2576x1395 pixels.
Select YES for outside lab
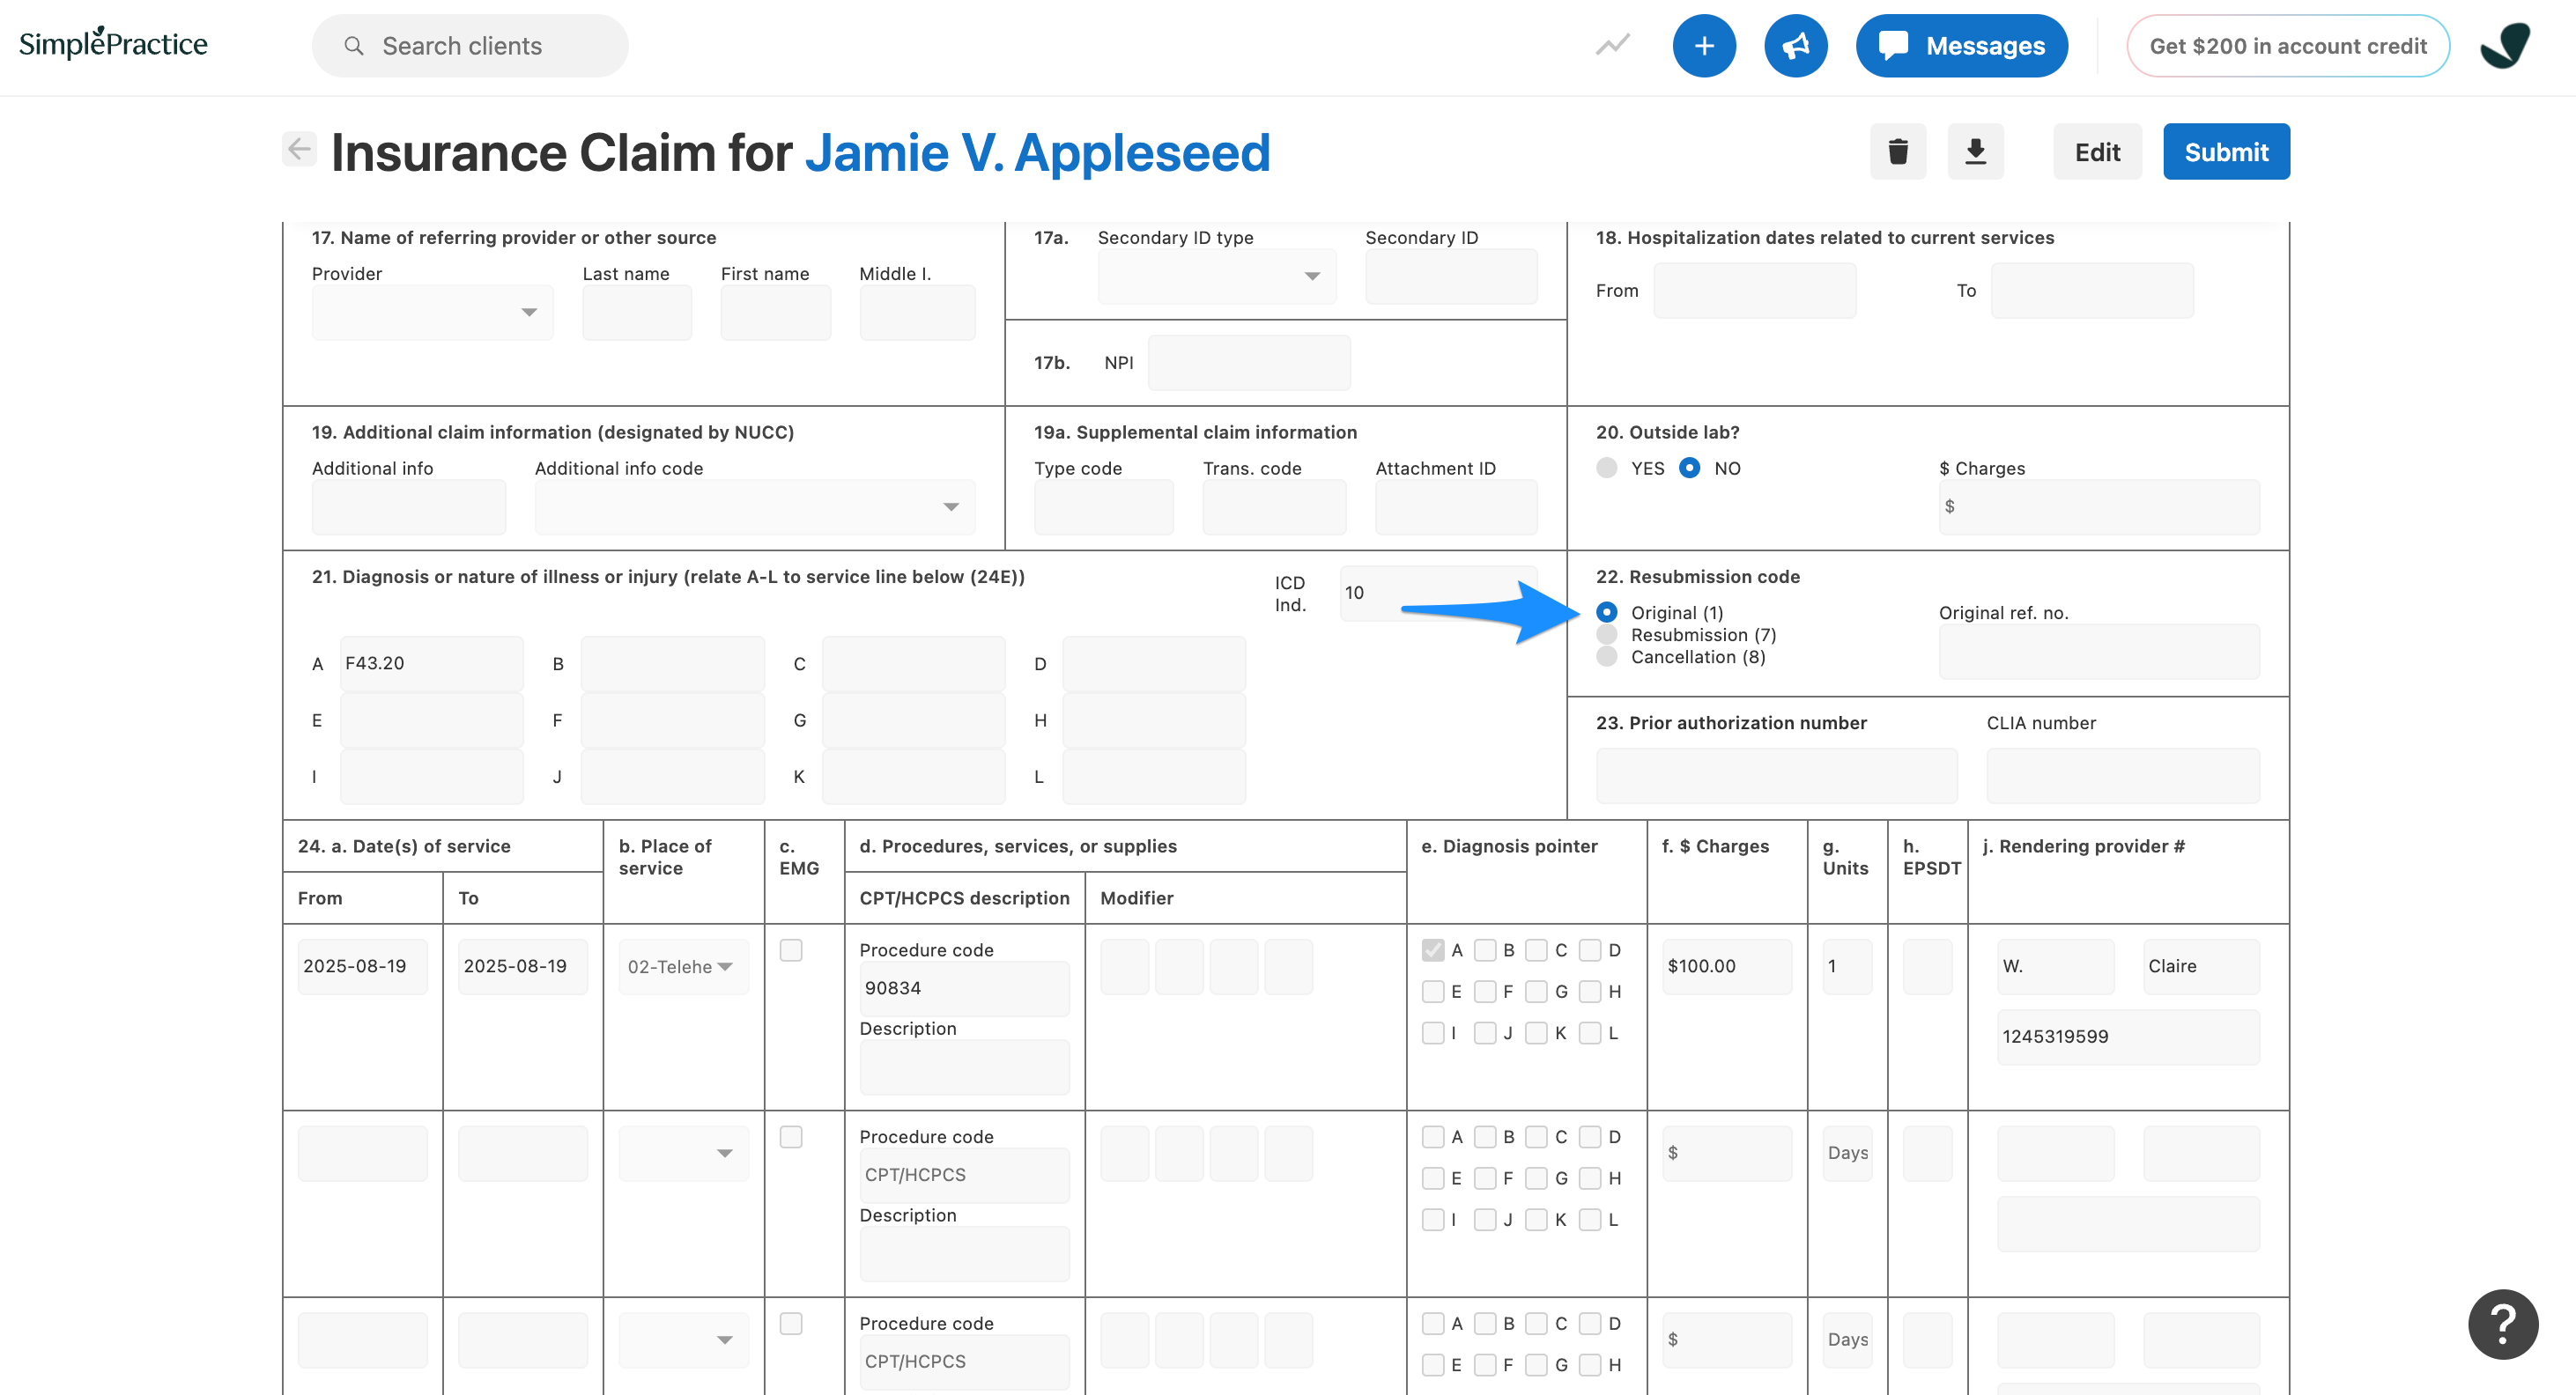(1607, 468)
